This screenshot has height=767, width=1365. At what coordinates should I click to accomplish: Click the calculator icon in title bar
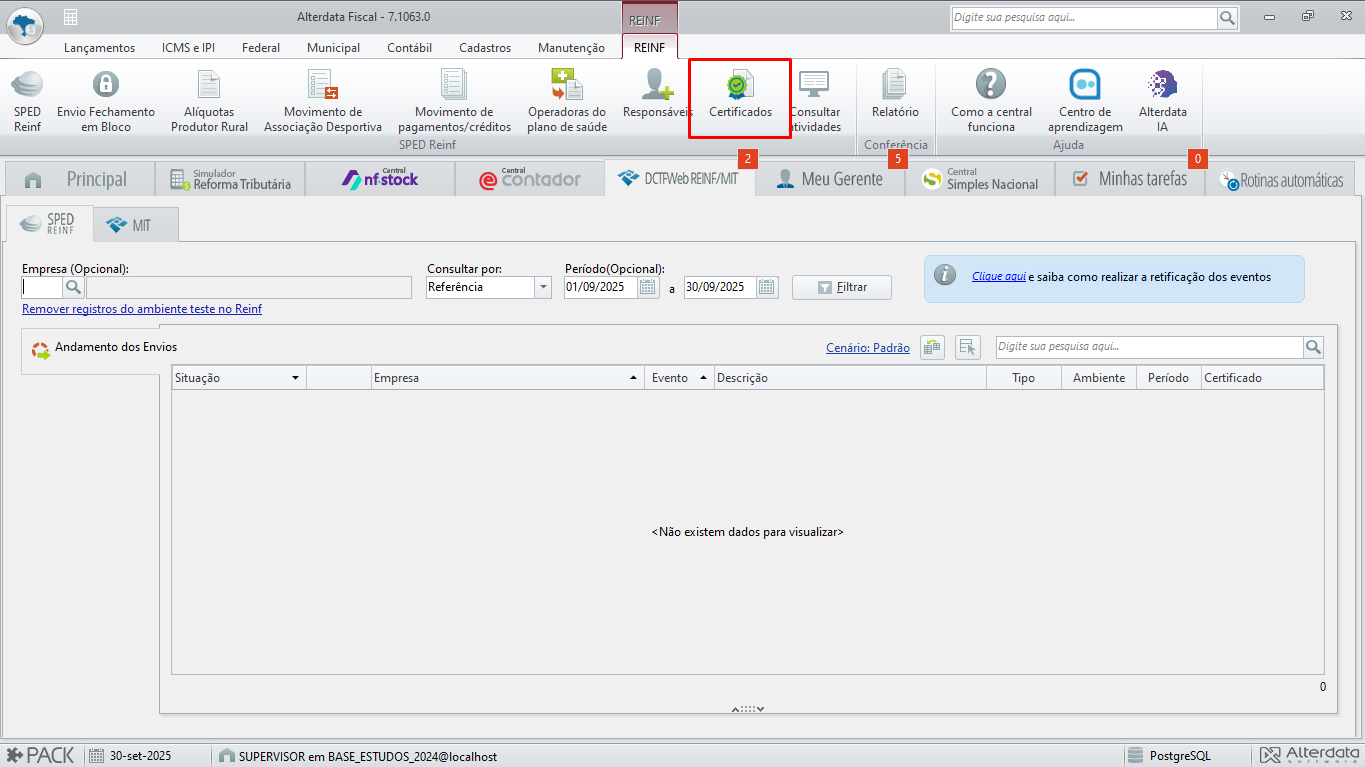[x=70, y=17]
